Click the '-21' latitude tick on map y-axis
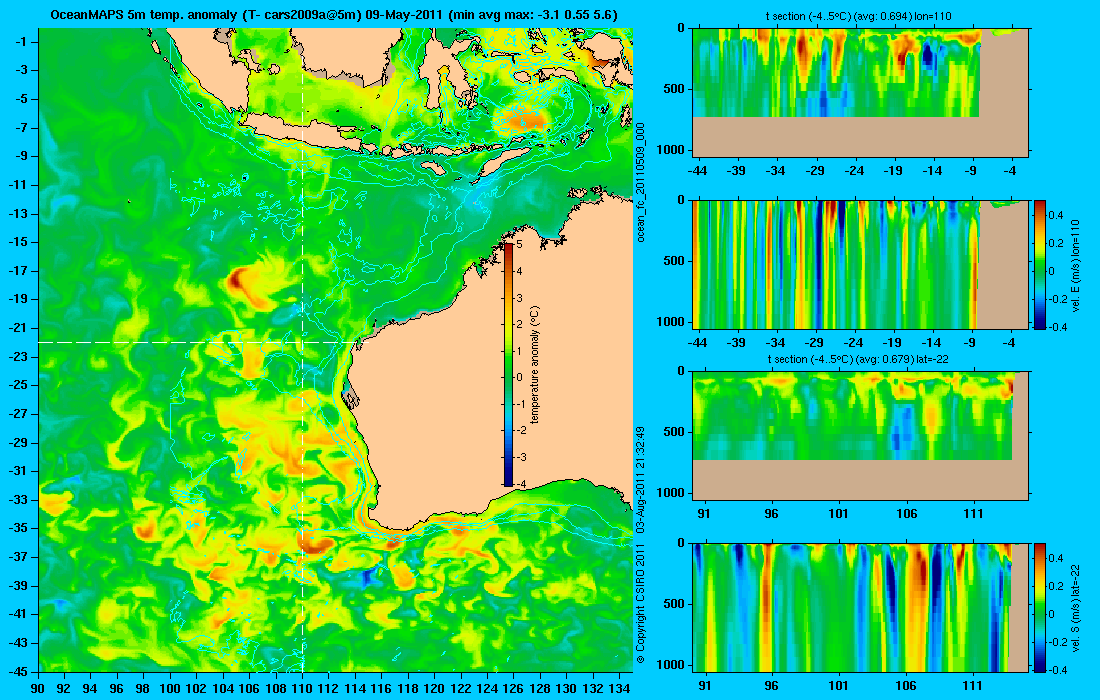Viewport: 1100px width, 700px height. click(18, 328)
